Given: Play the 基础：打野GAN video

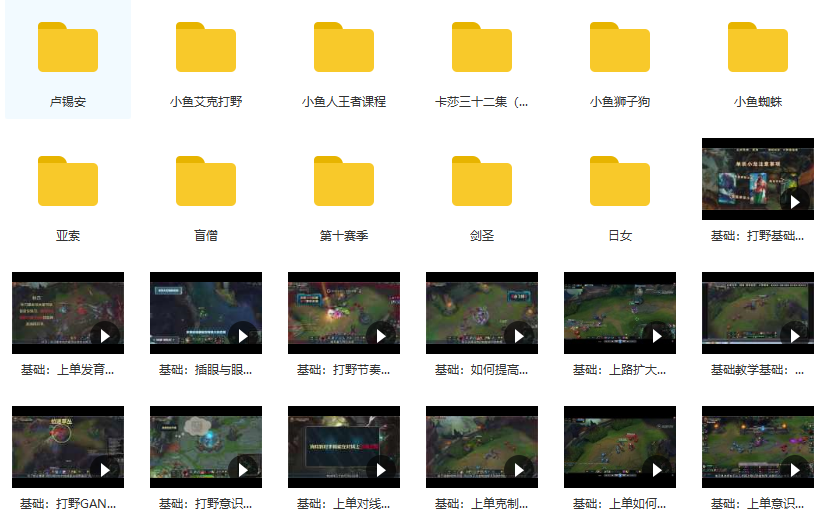Looking at the screenshot, I should coord(68,447).
